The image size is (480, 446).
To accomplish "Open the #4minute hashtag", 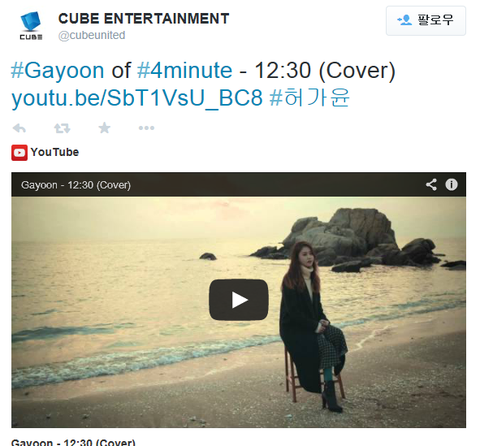I will point(185,71).
